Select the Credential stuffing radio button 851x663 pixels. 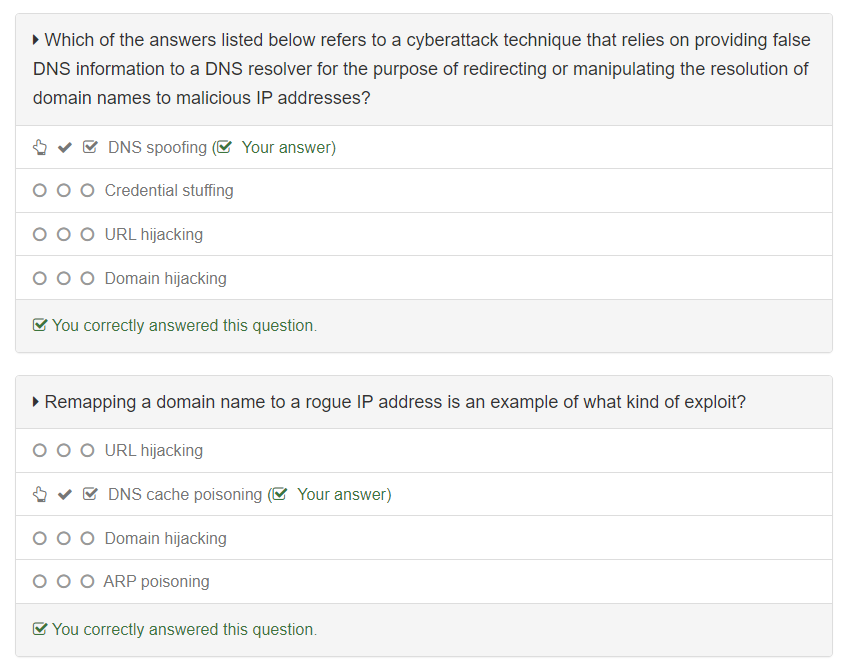pos(40,191)
